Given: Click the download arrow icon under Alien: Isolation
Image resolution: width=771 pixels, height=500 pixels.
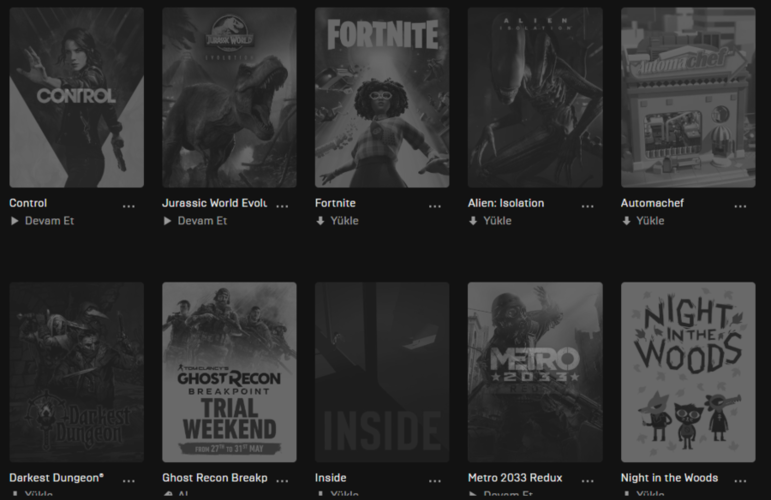Looking at the screenshot, I should pyautogui.click(x=473, y=221).
